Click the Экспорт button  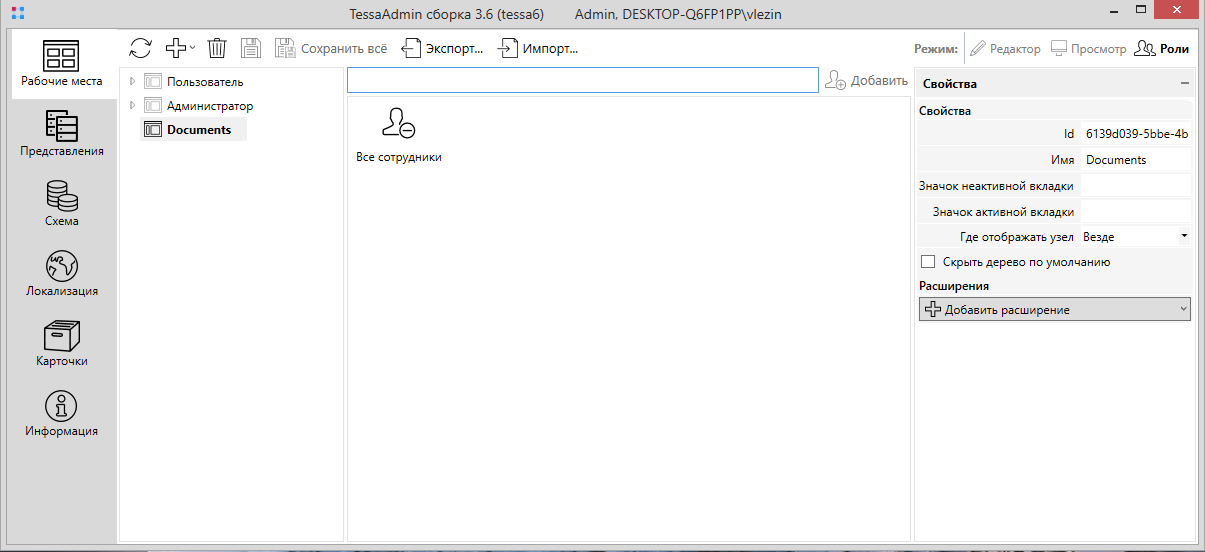pyautogui.click(x=442, y=48)
